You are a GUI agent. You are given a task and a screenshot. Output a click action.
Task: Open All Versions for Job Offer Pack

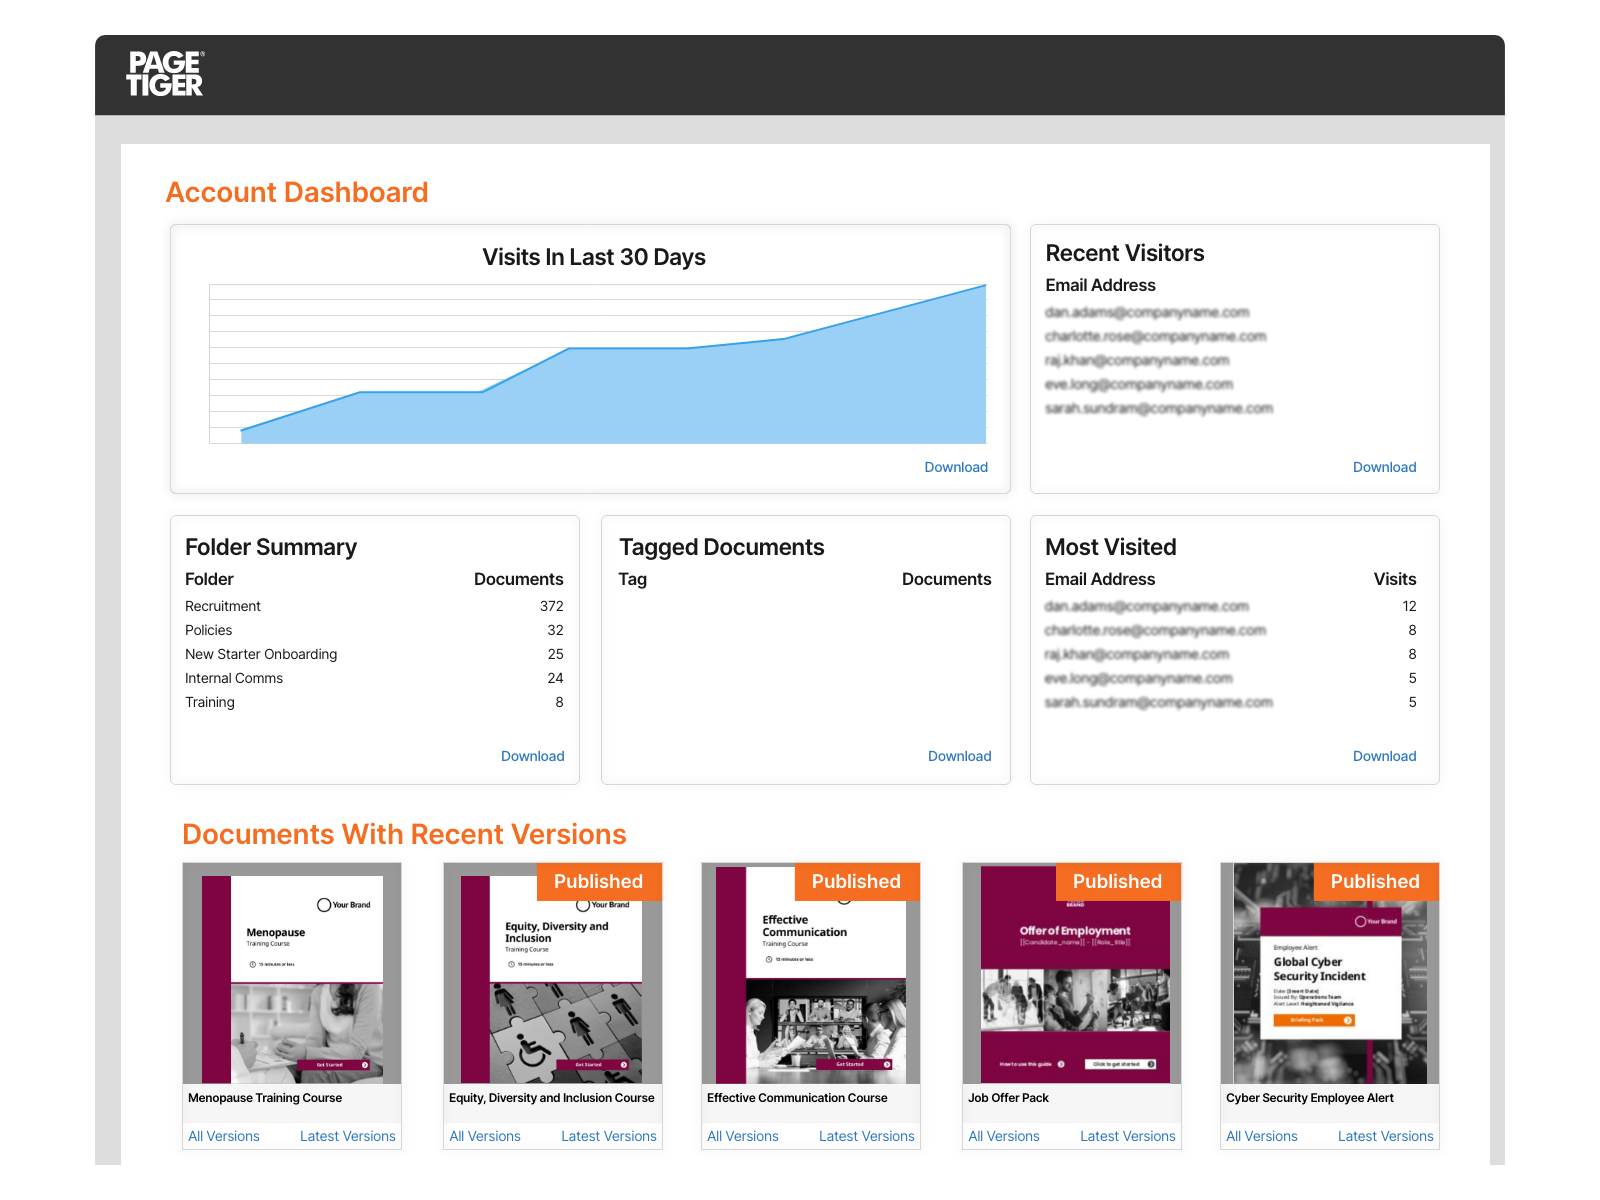(1004, 1136)
